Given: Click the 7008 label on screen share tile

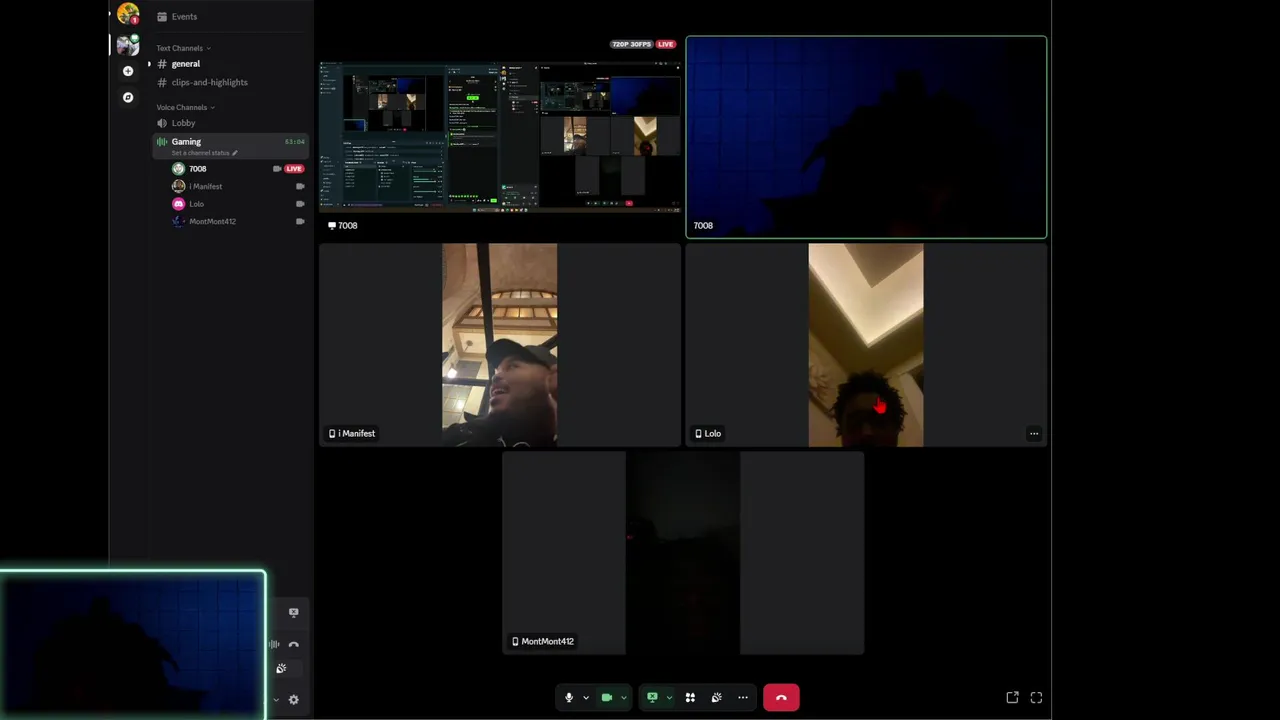Looking at the screenshot, I should pyautogui.click(x=343, y=226).
